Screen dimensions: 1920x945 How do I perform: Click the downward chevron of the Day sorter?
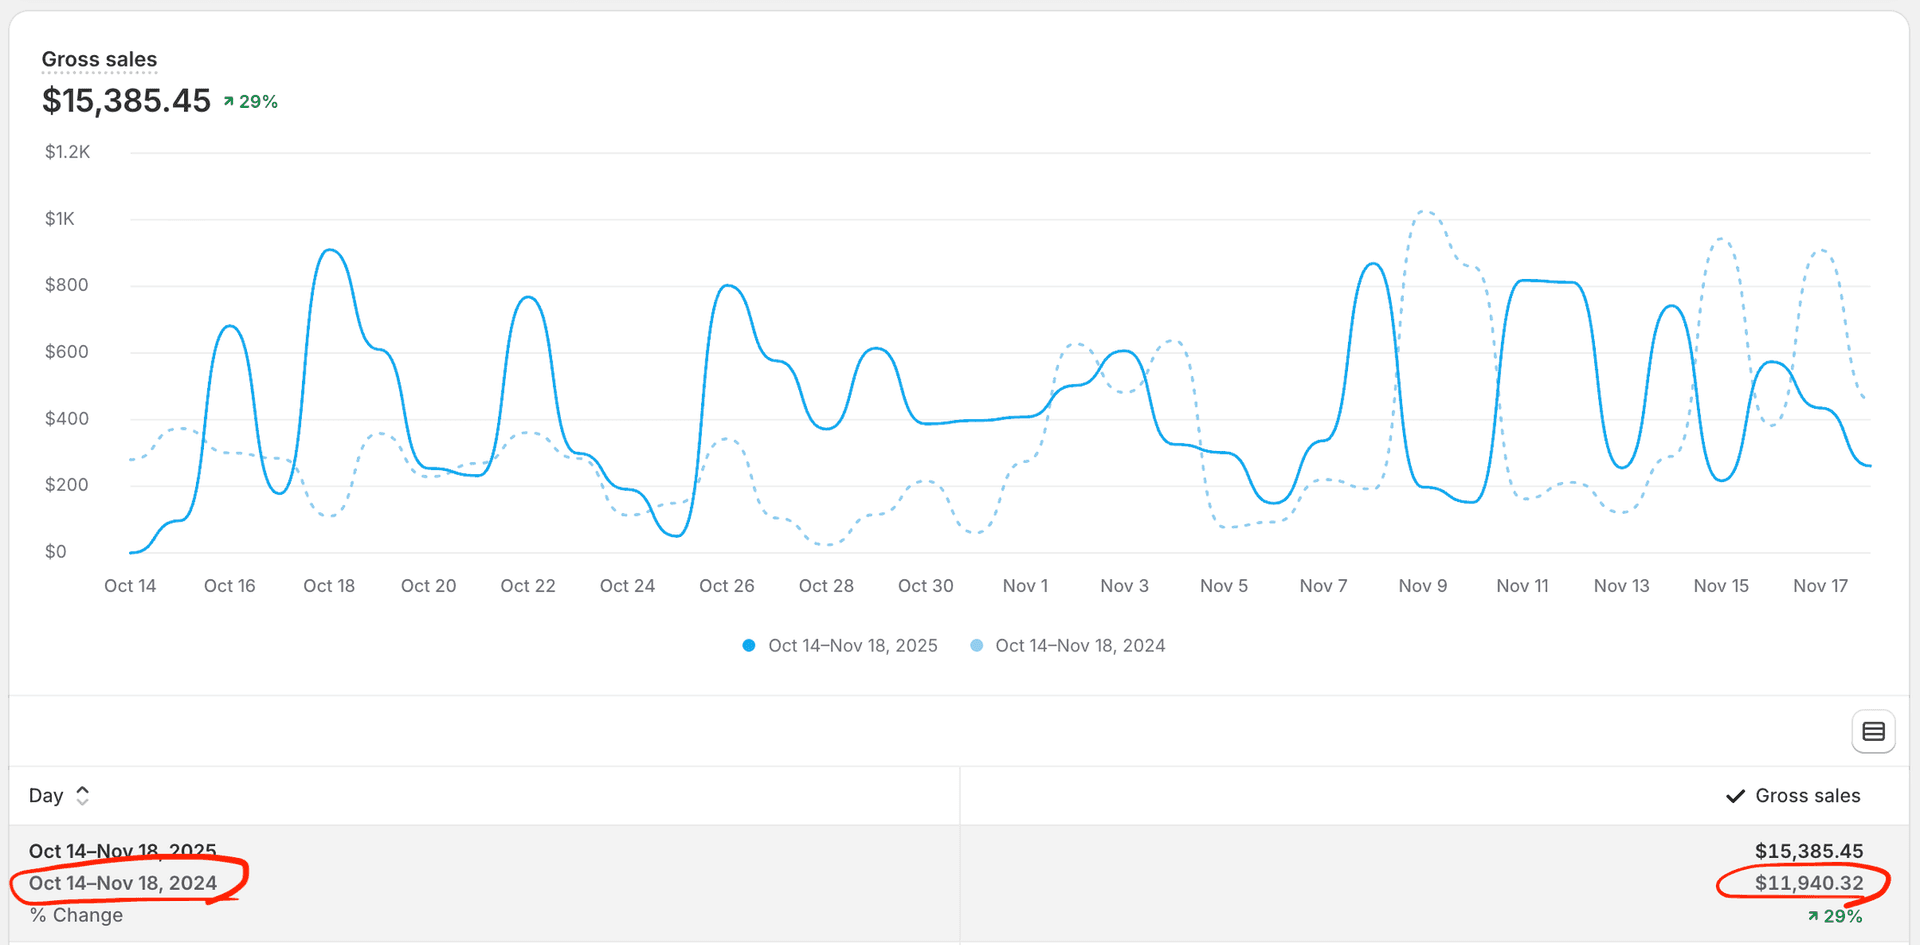click(83, 801)
